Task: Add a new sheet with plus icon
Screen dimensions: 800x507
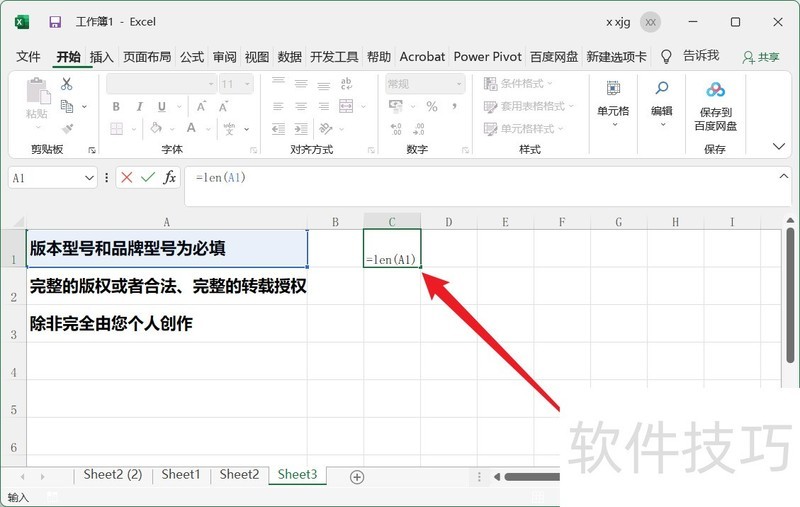Action: click(356, 476)
